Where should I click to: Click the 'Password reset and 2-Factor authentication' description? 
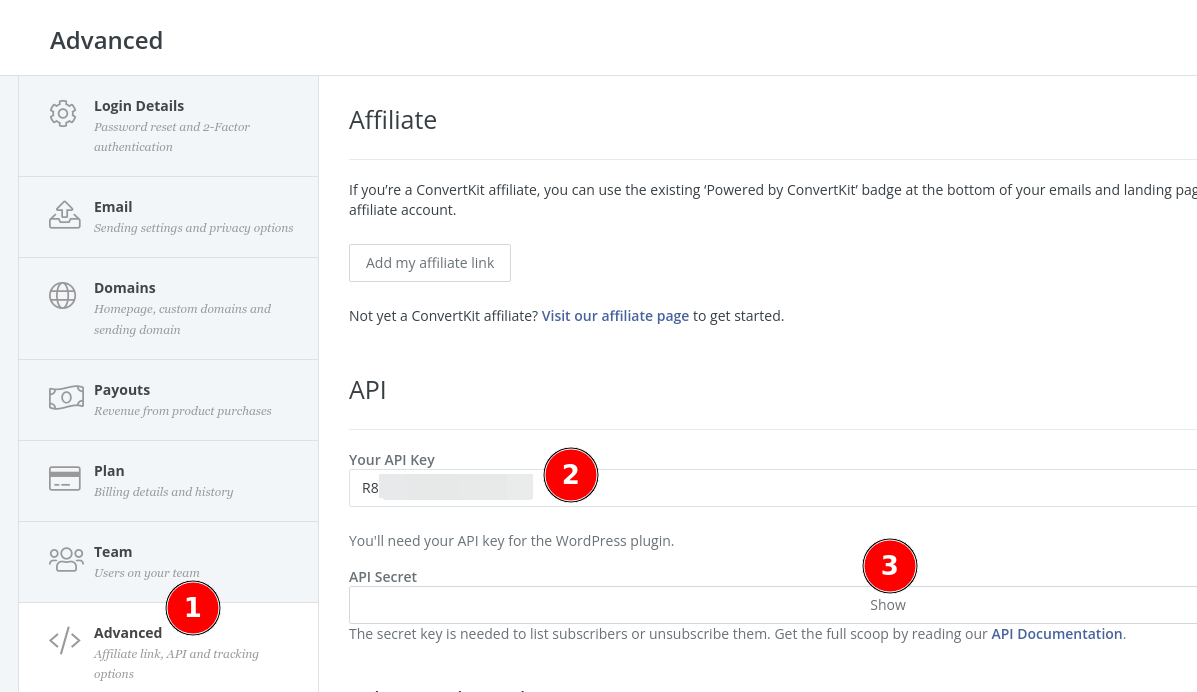pyautogui.click(x=172, y=137)
